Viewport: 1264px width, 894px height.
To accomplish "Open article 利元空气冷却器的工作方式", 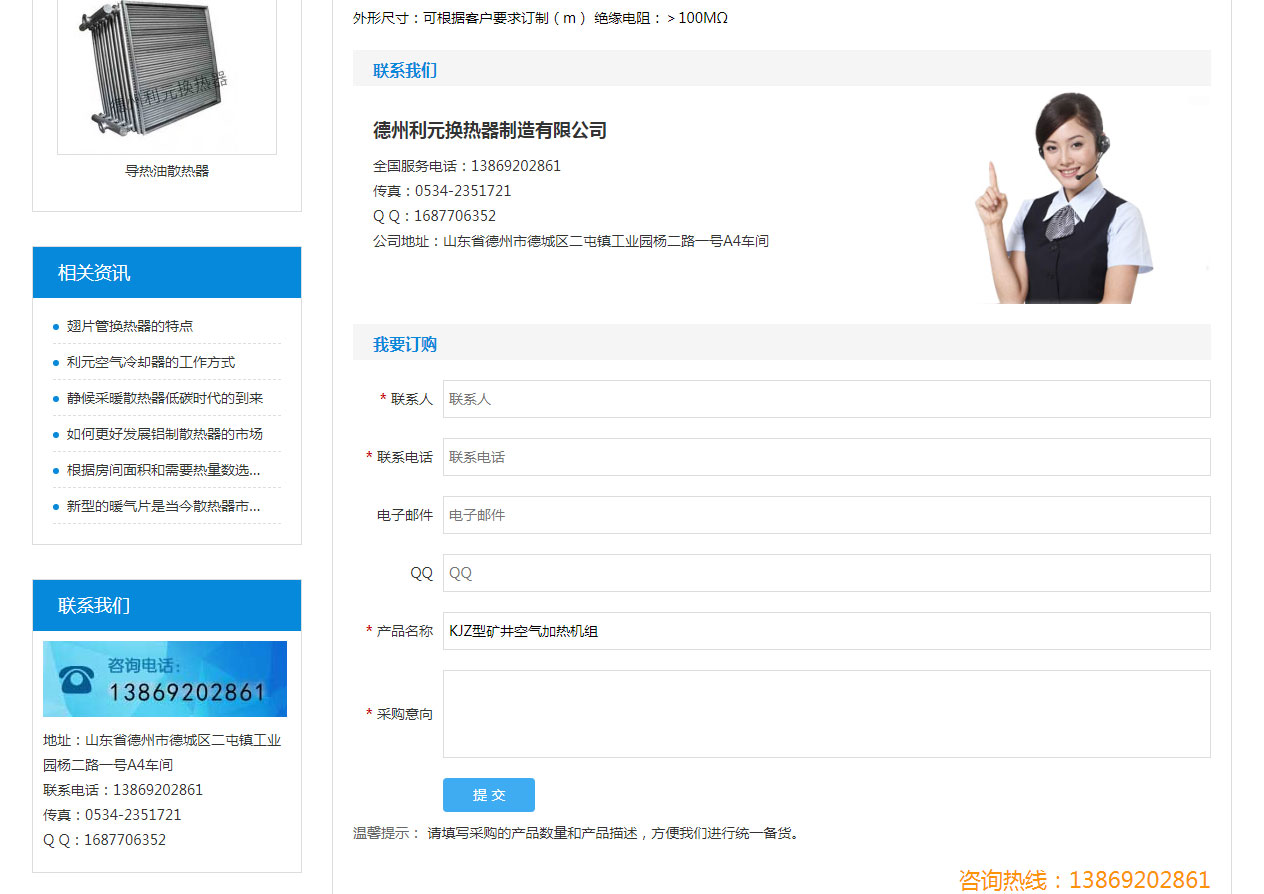I will (151, 362).
